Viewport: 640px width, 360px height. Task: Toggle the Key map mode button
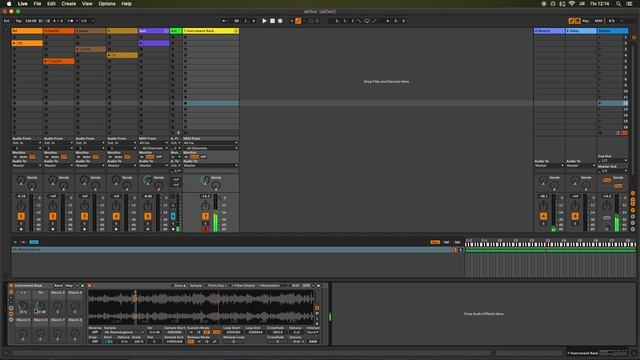586,21
